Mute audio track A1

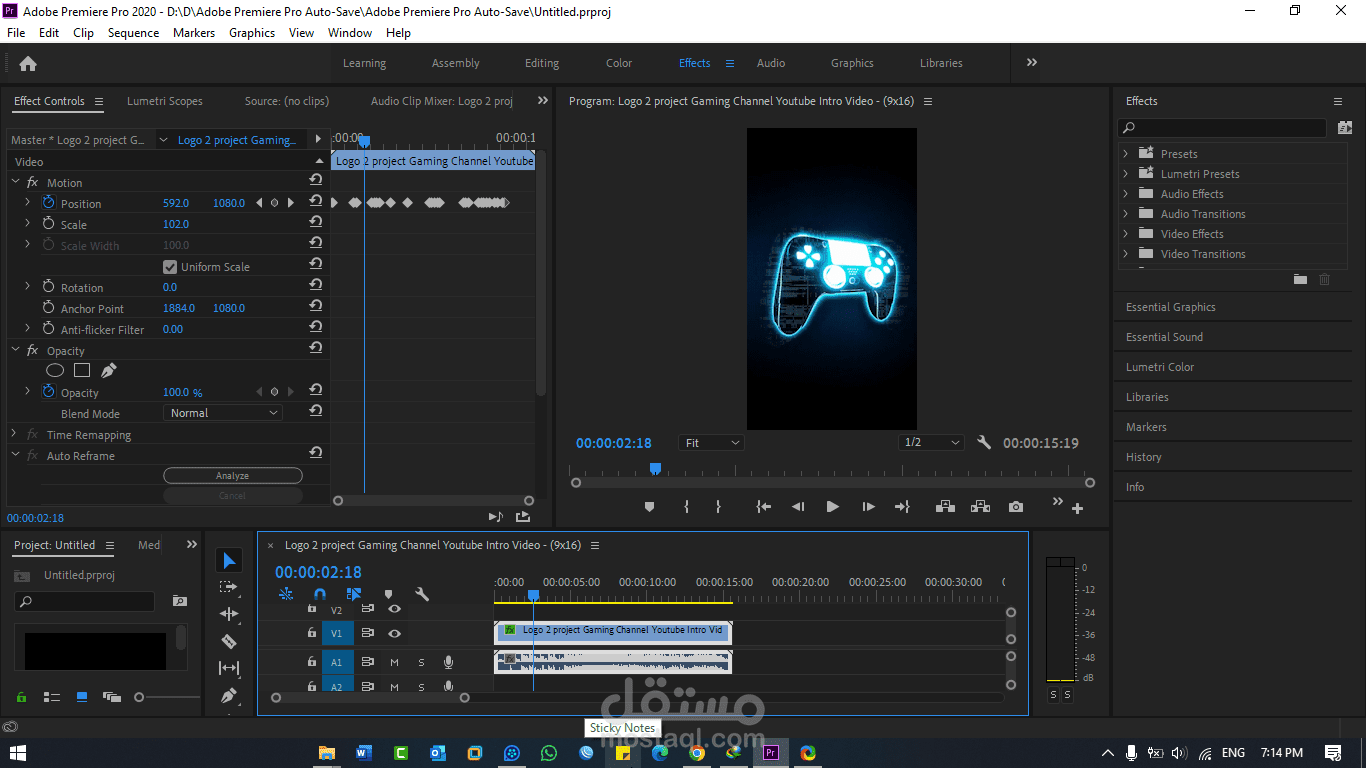(x=394, y=662)
